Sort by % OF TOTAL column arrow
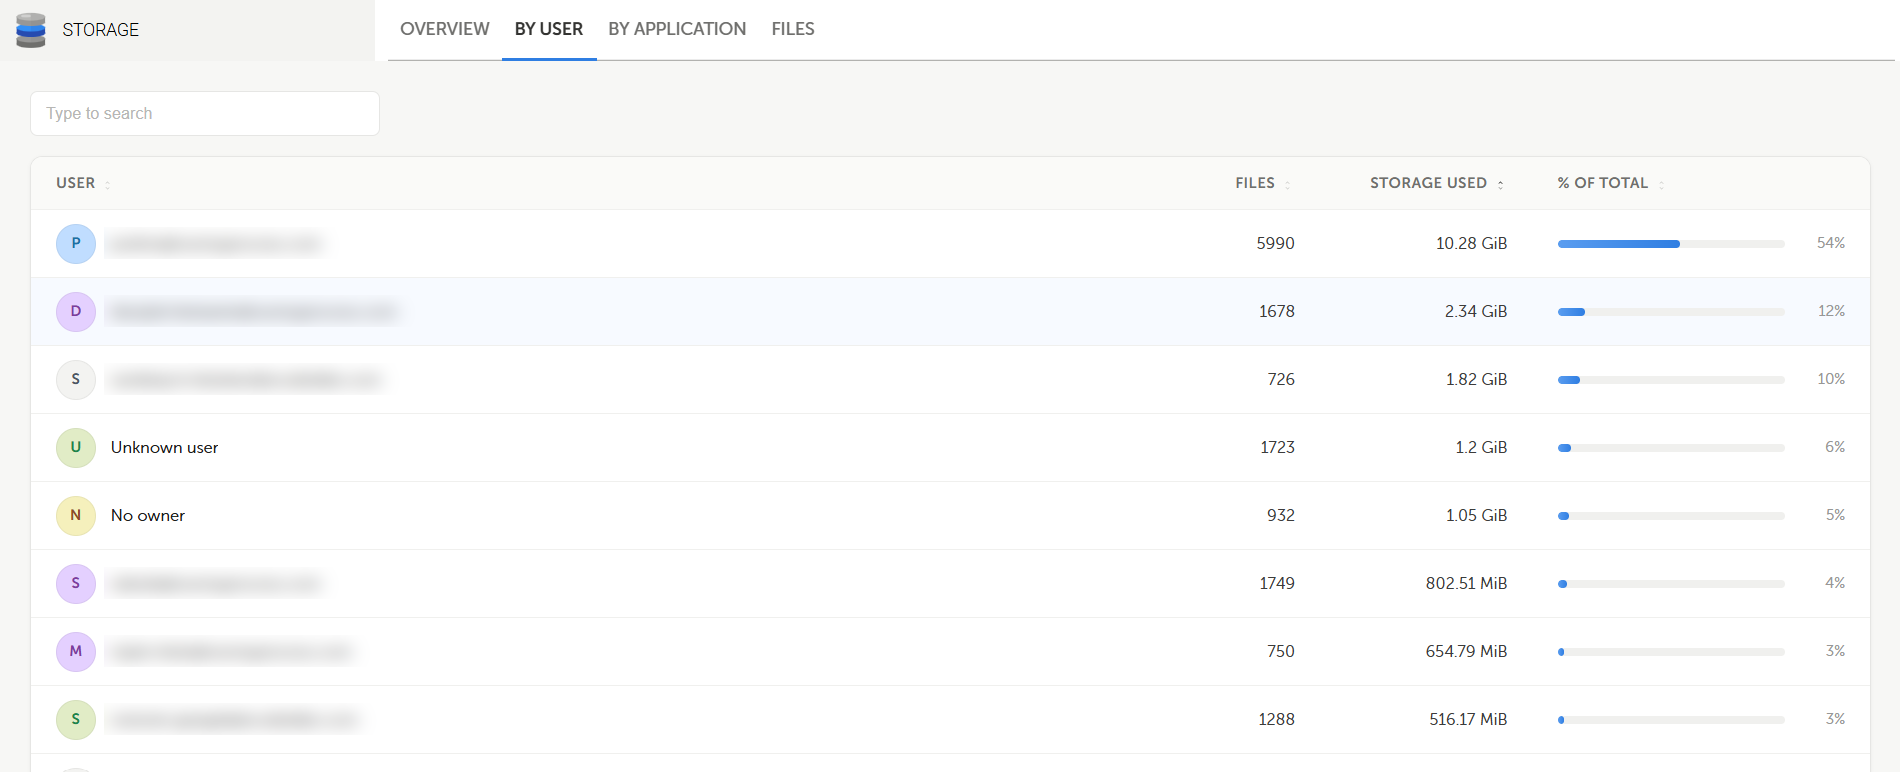Screen dimensions: 1900x772 click(1661, 184)
